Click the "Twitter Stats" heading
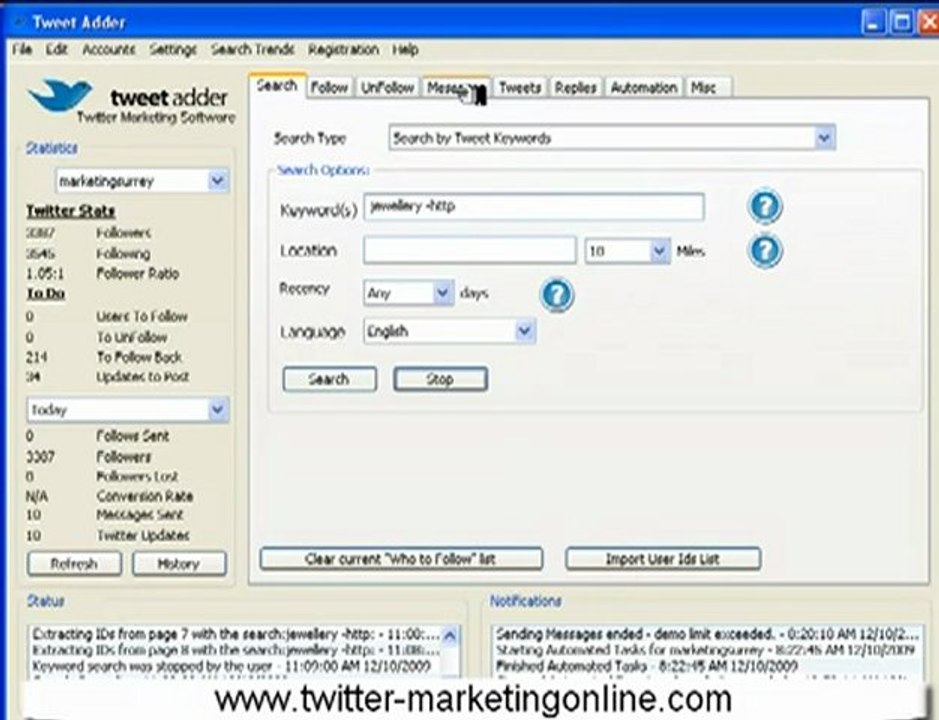This screenshot has height=720, width=939. 71,211
